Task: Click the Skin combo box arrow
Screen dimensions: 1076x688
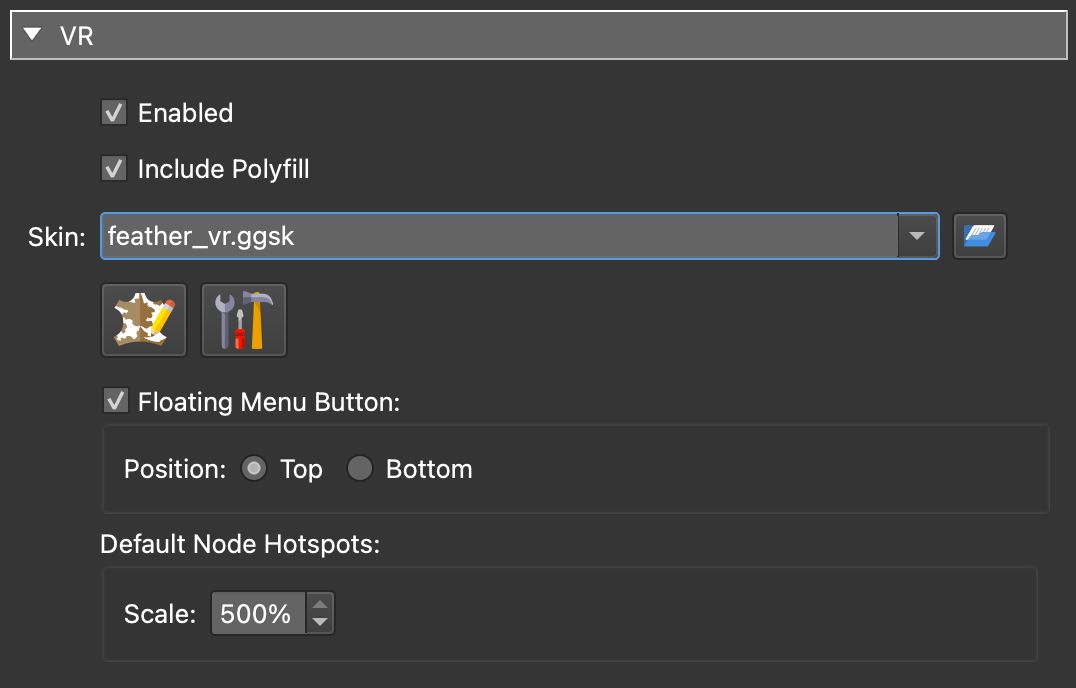Action: tap(916, 235)
